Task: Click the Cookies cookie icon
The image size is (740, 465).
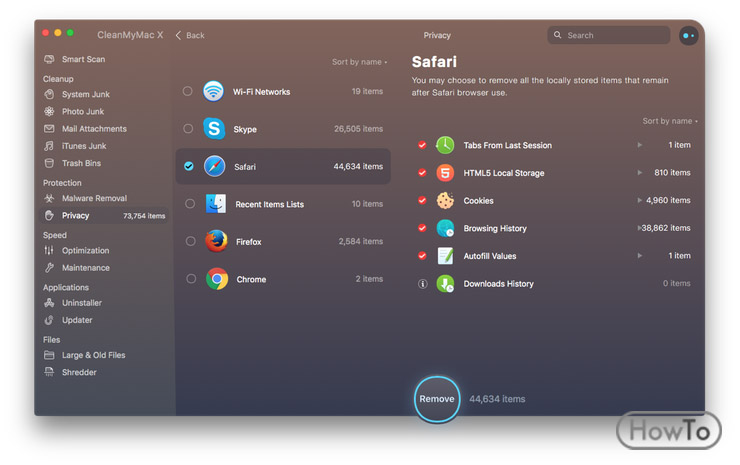Action: point(445,201)
